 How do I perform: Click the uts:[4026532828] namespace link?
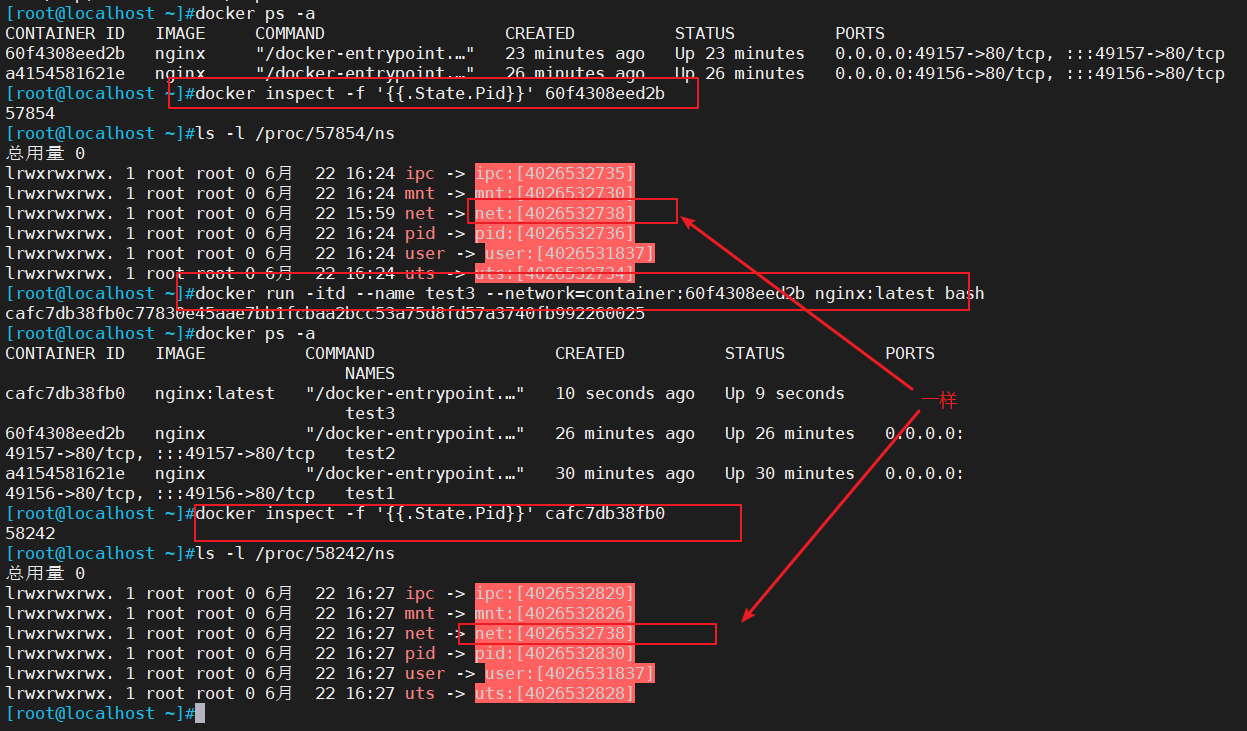(554, 694)
